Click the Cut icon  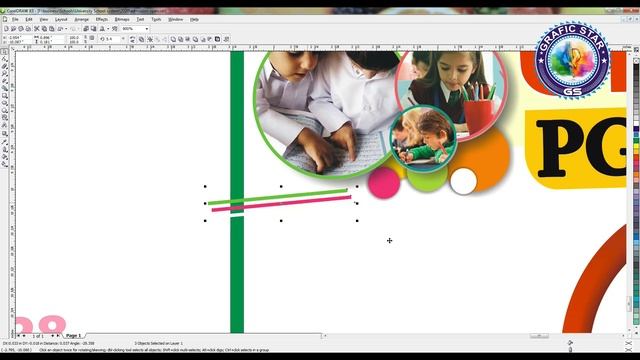[x=36, y=29]
